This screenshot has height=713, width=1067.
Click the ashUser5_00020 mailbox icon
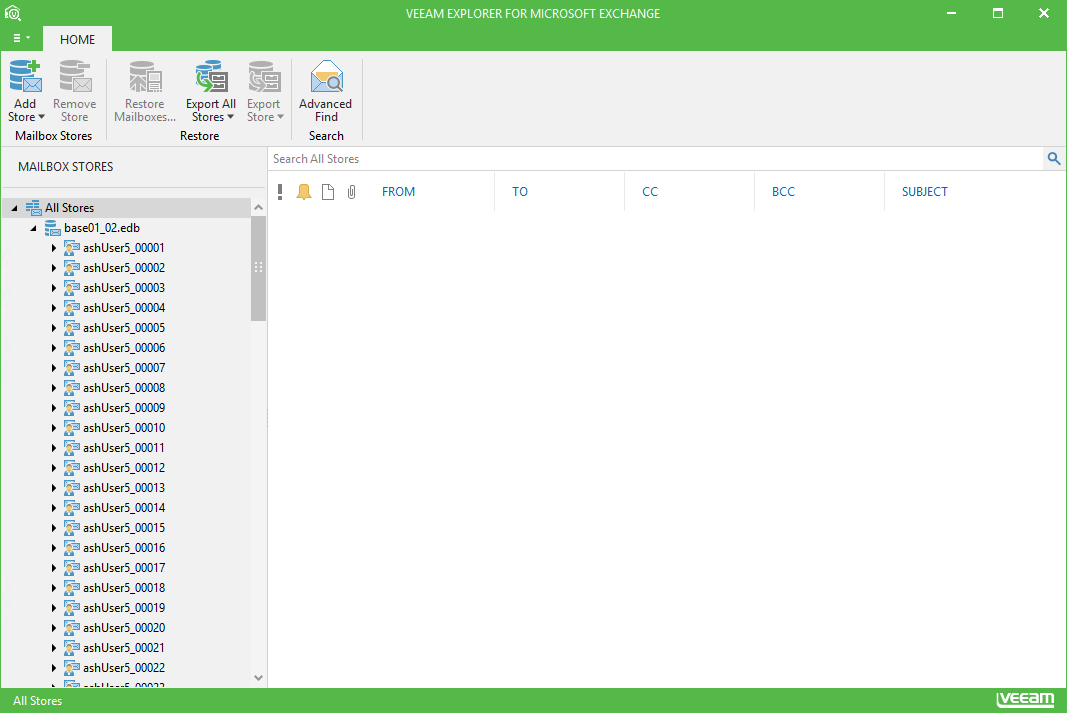click(71, 628)
